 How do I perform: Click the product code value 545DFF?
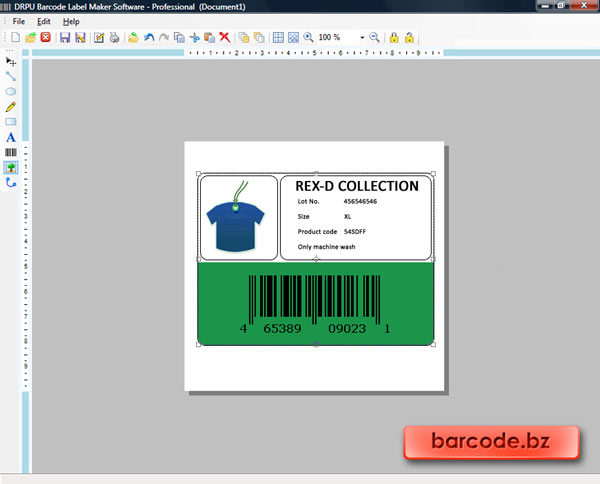coord(355,231)
